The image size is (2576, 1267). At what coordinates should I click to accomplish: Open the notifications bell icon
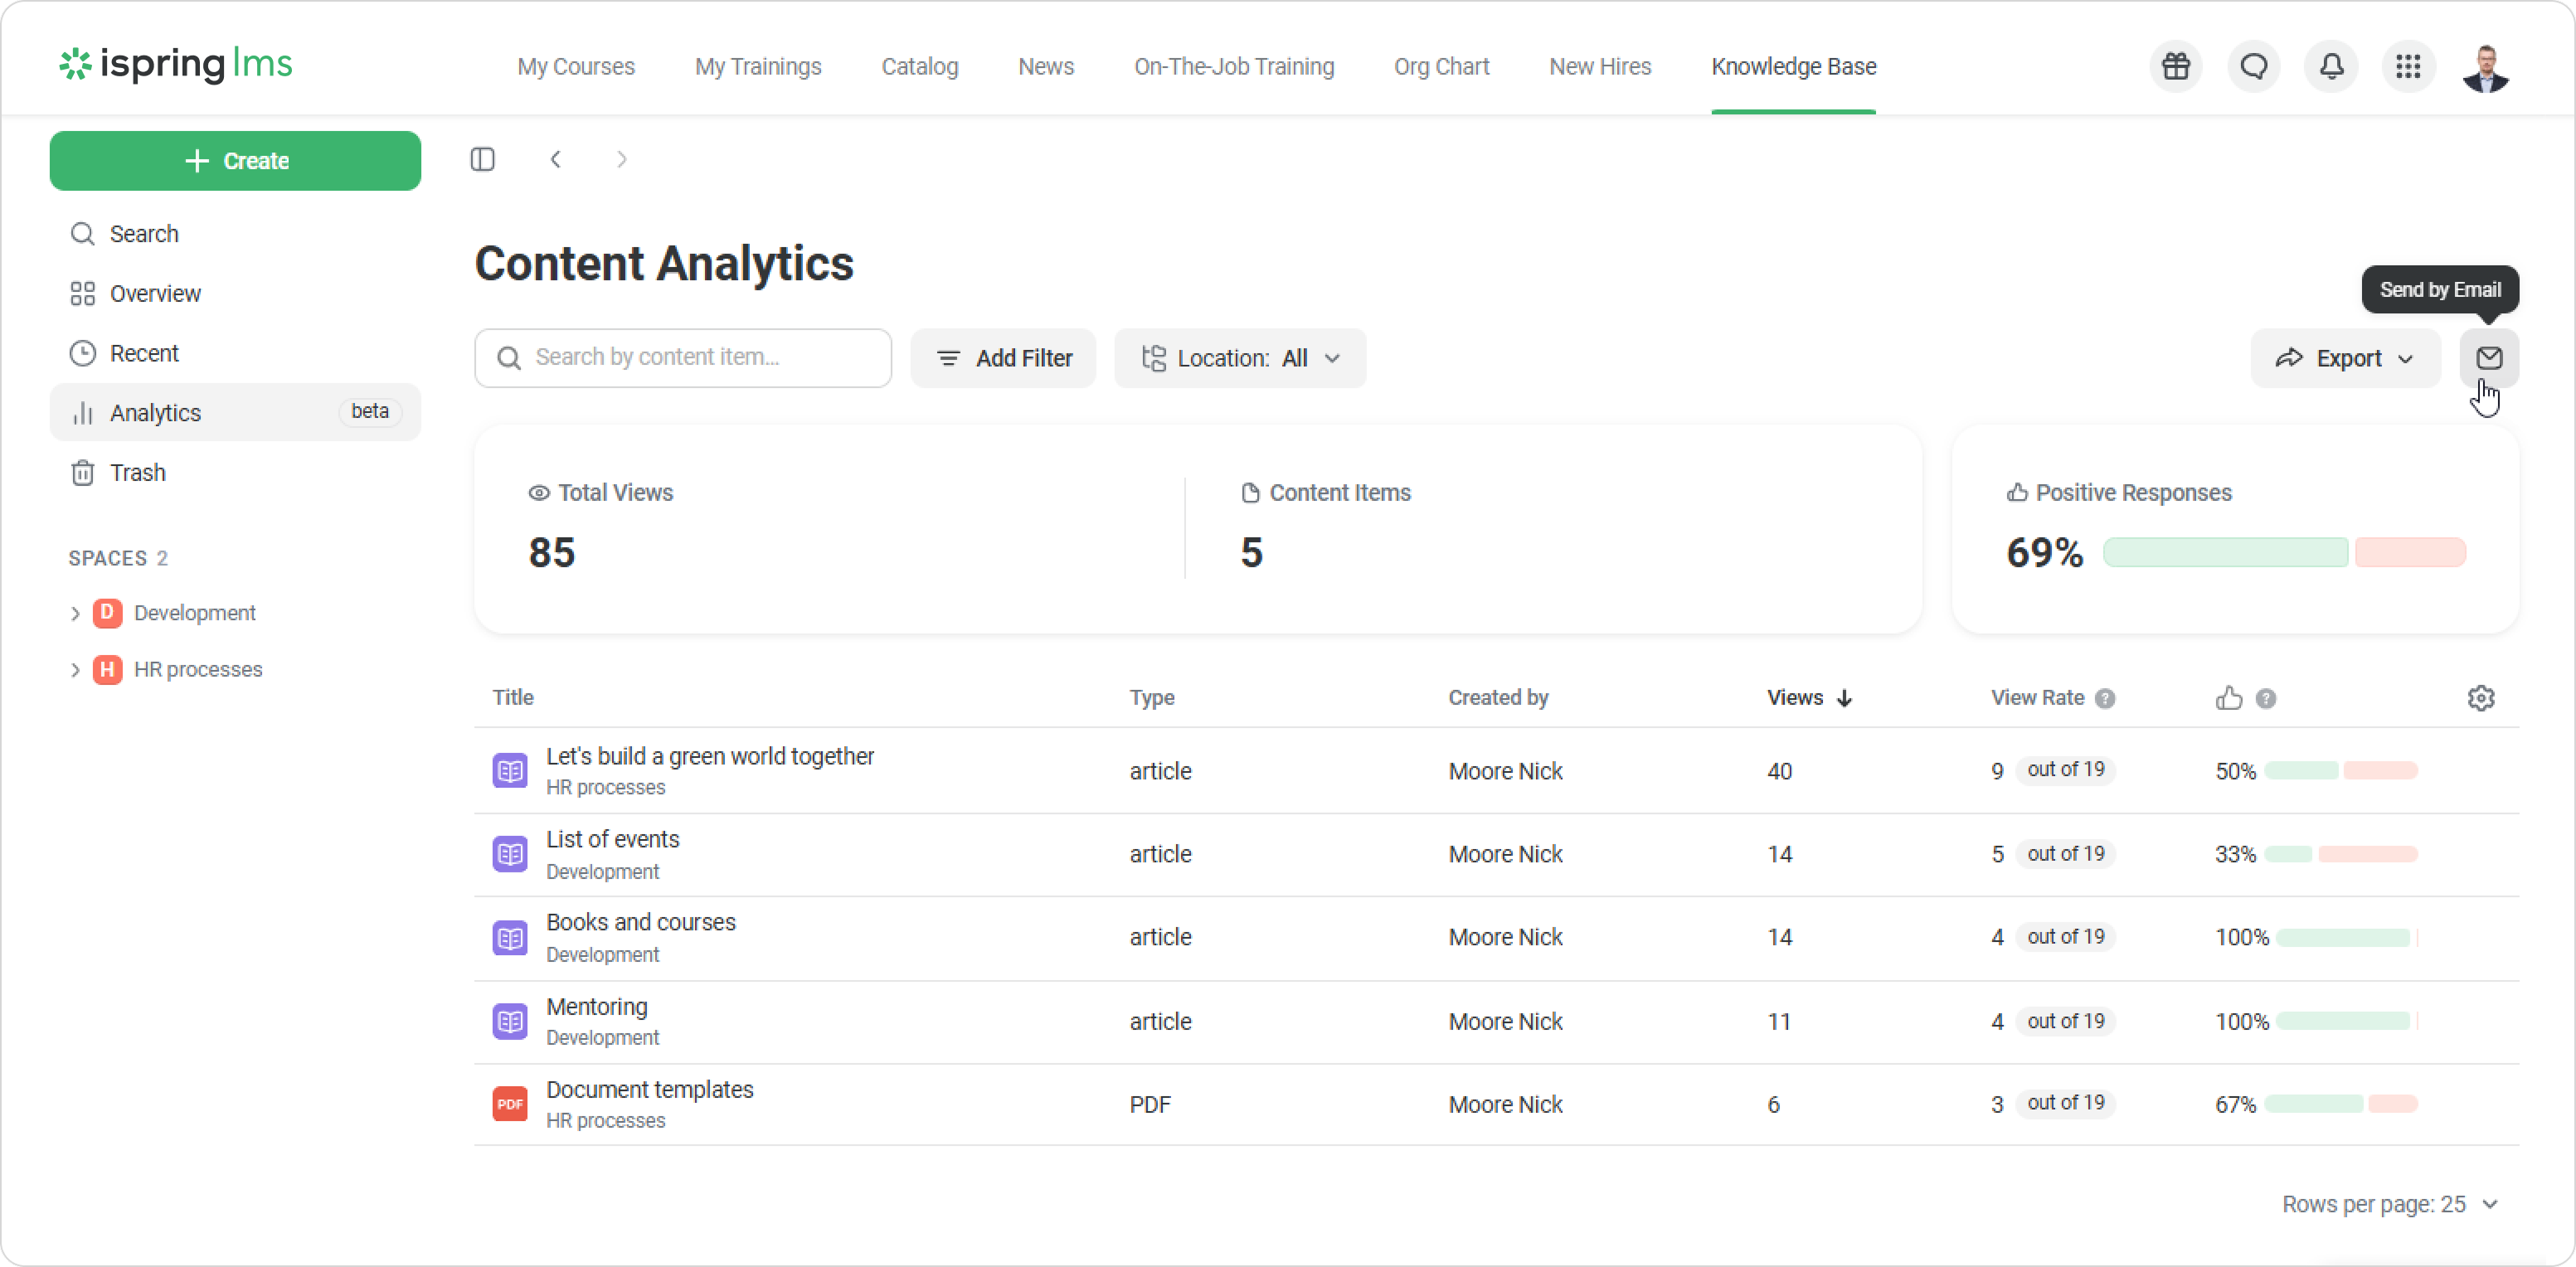2331,67
